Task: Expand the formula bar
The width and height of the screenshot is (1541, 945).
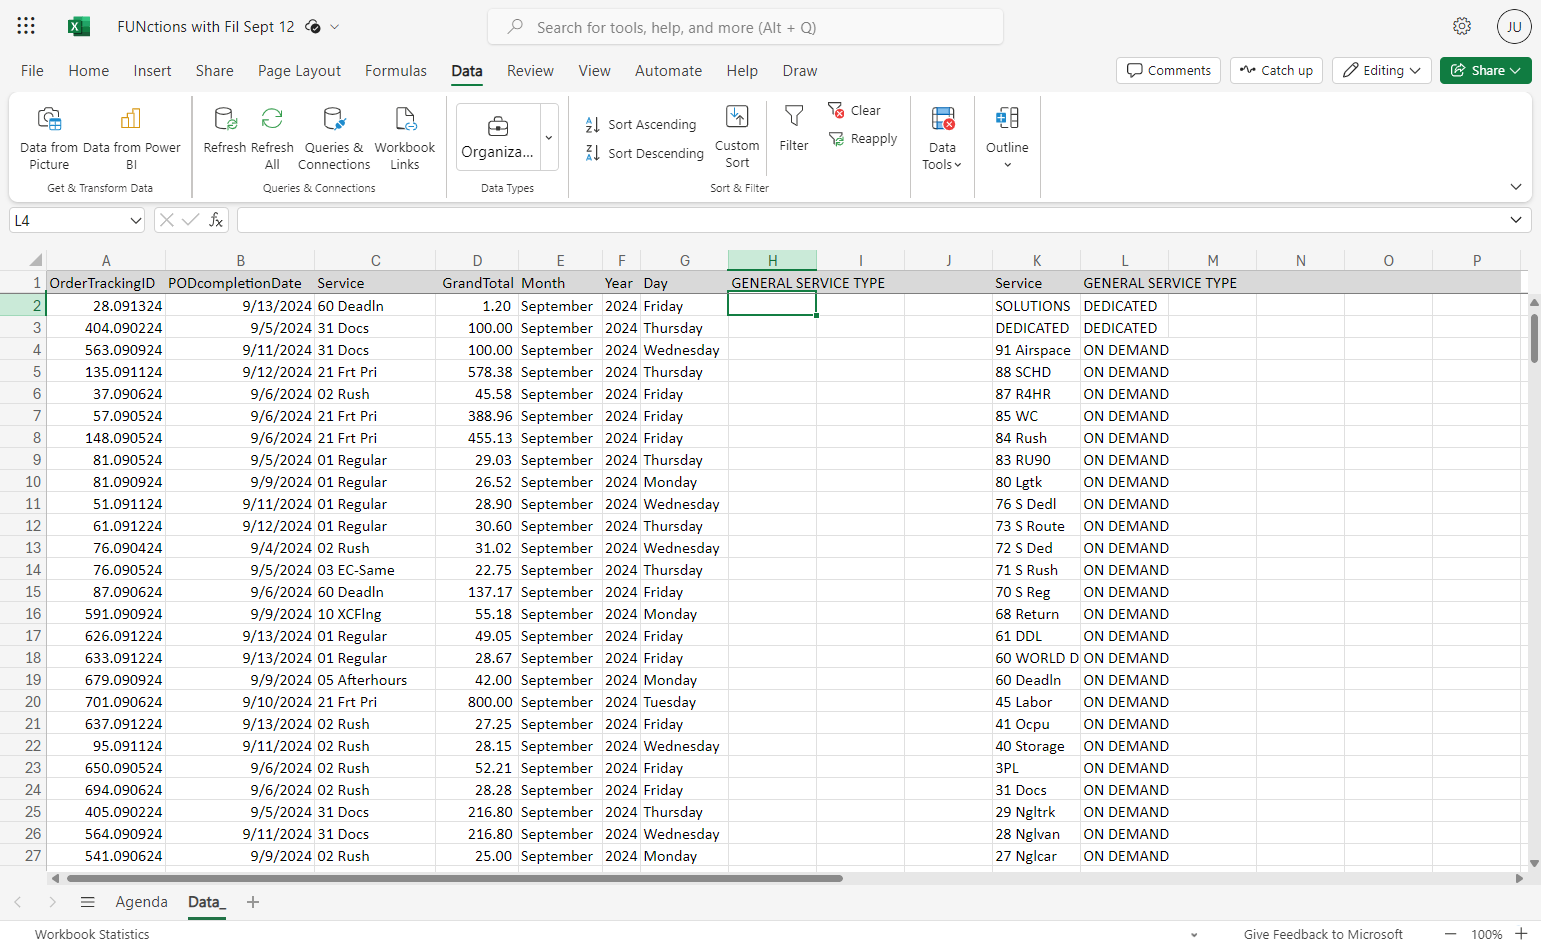Action: coord(1516,220)
